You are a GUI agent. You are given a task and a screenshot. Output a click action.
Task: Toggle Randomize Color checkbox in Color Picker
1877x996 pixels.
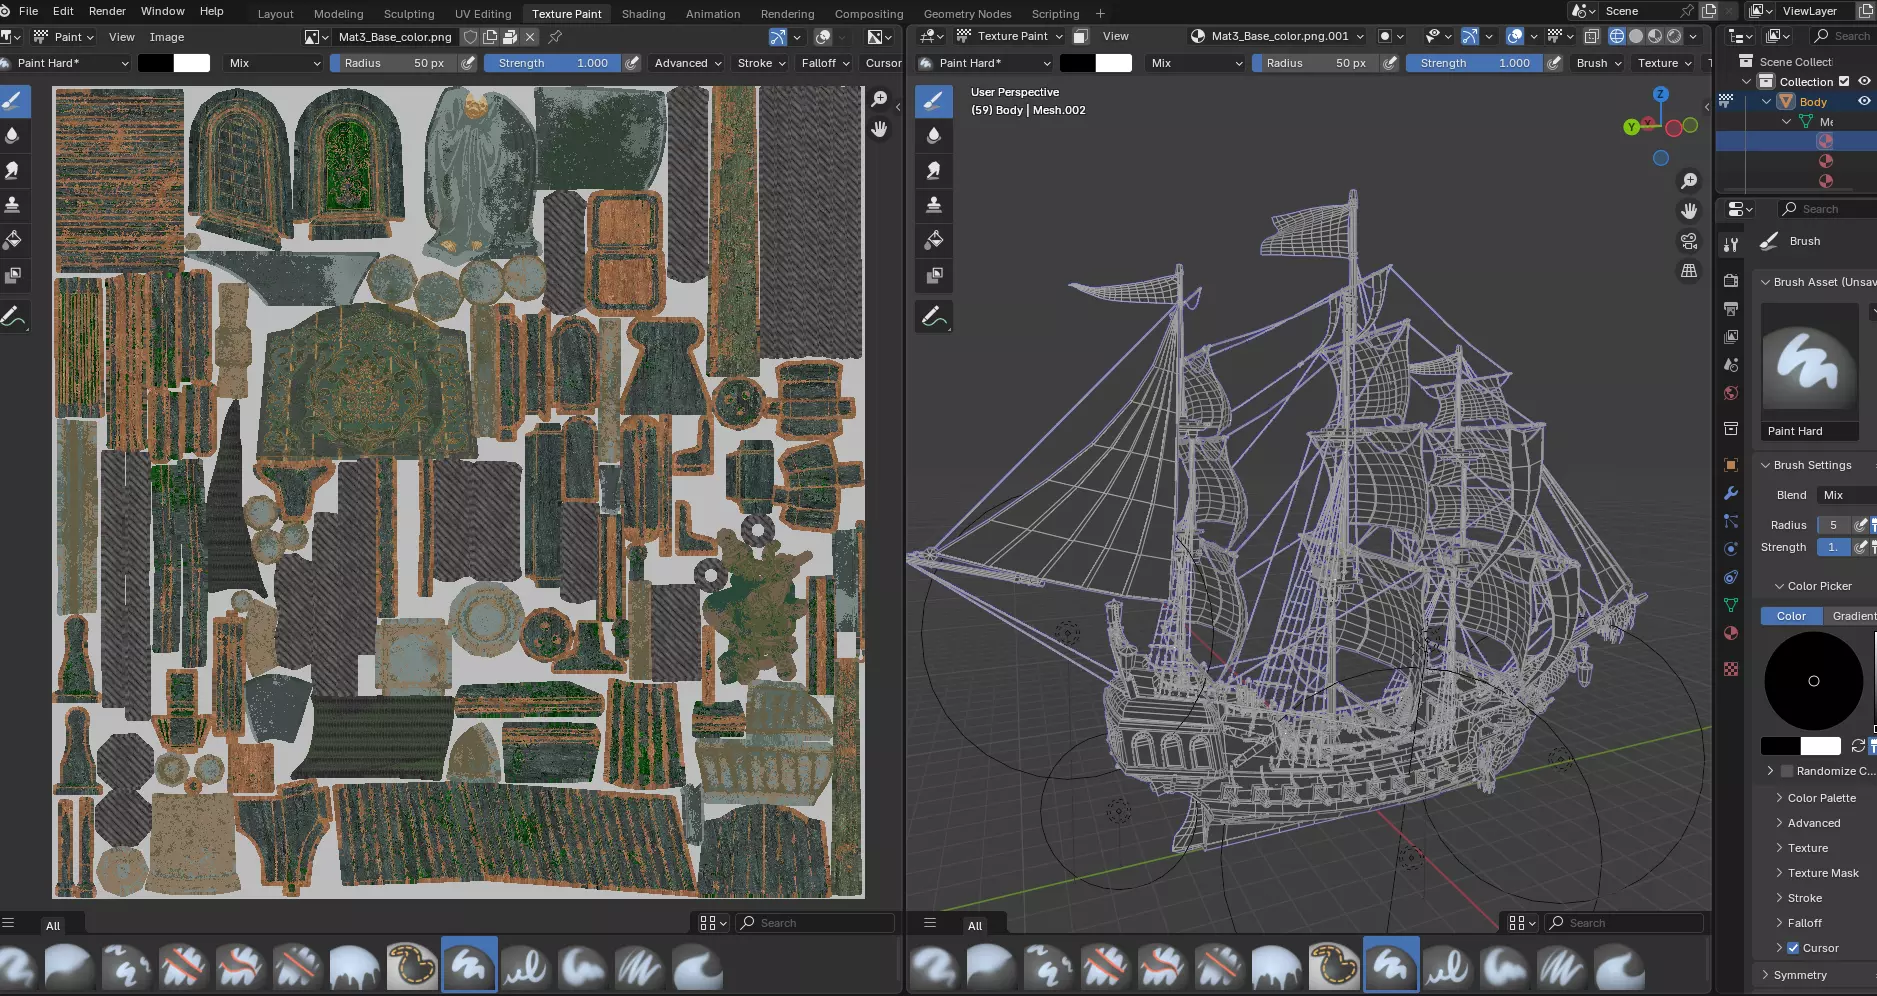[1787, 771]
